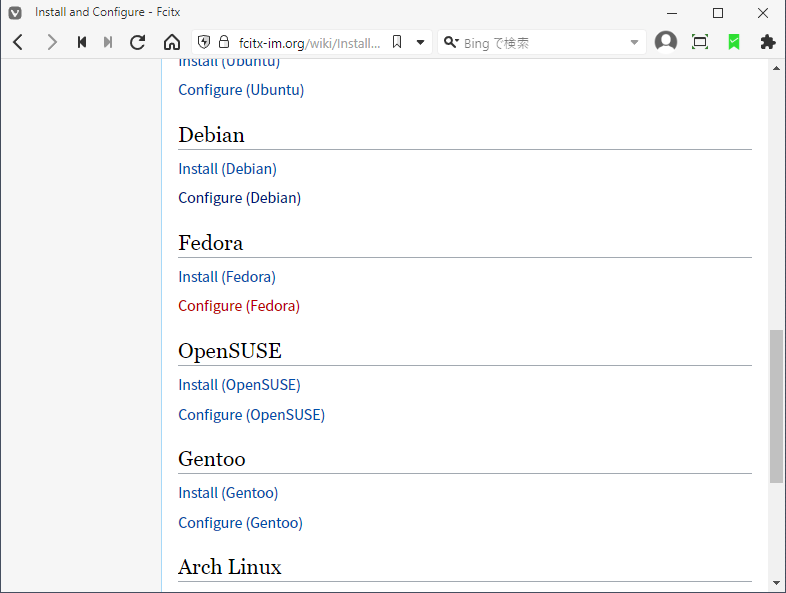The width and height of the screenshot is (786, 593).
Task: Open the Install (Debian) link
Action: (227, 169)
